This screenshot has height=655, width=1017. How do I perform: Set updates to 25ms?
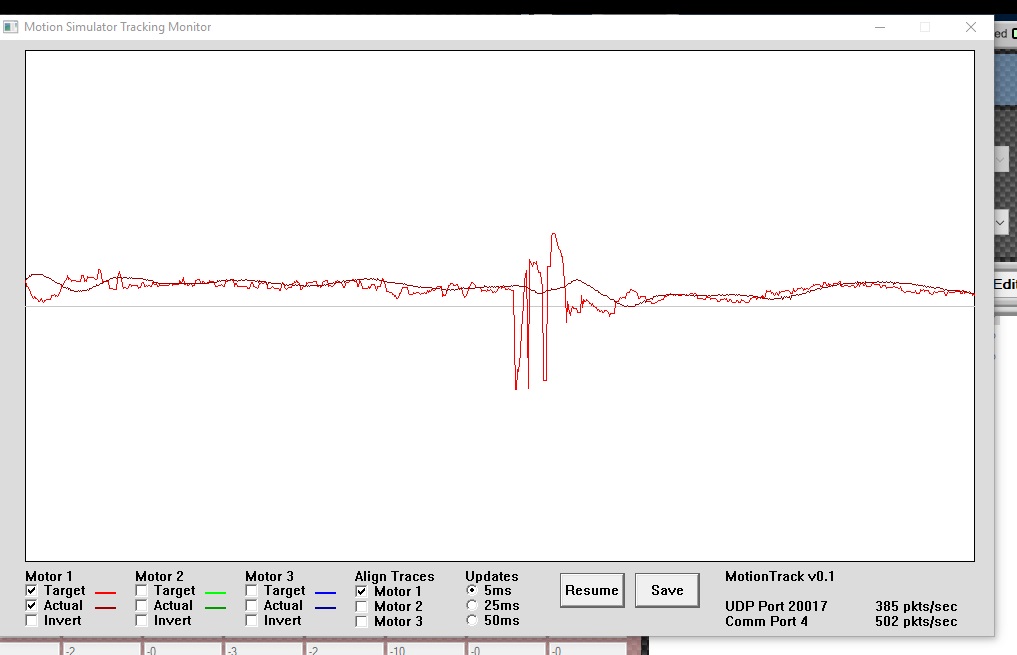[x=472, y=606]
